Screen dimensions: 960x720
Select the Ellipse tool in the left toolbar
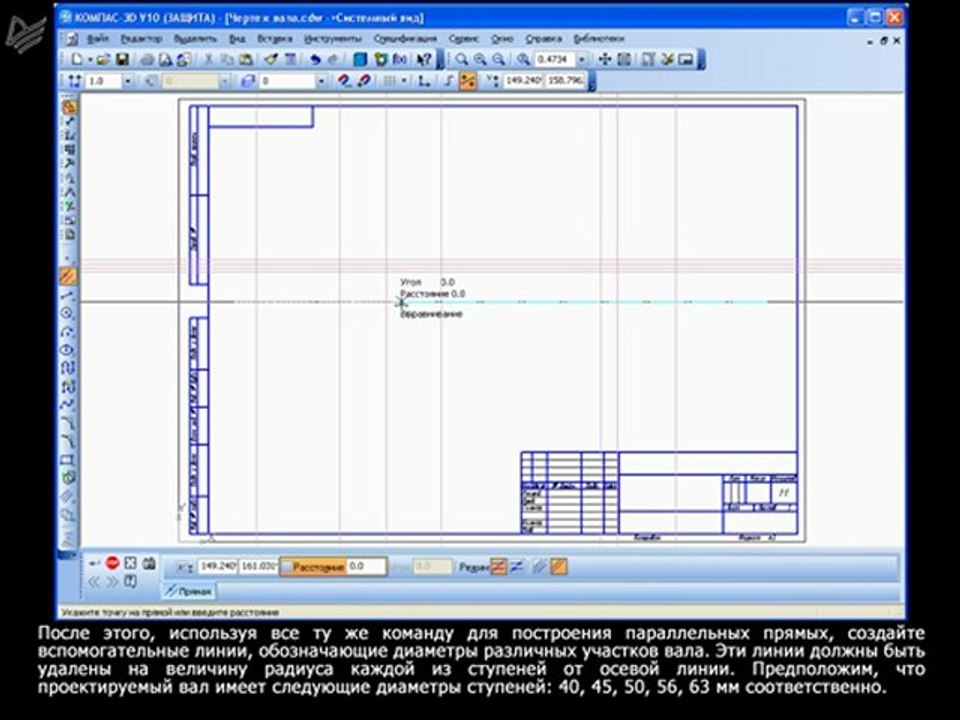click(x=69, y=350)
